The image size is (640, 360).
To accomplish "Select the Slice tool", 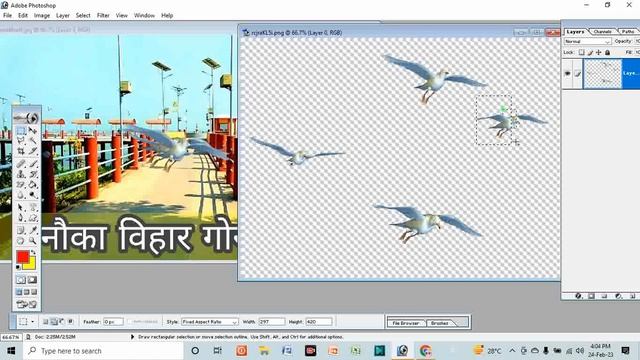I will pos(33,151).
